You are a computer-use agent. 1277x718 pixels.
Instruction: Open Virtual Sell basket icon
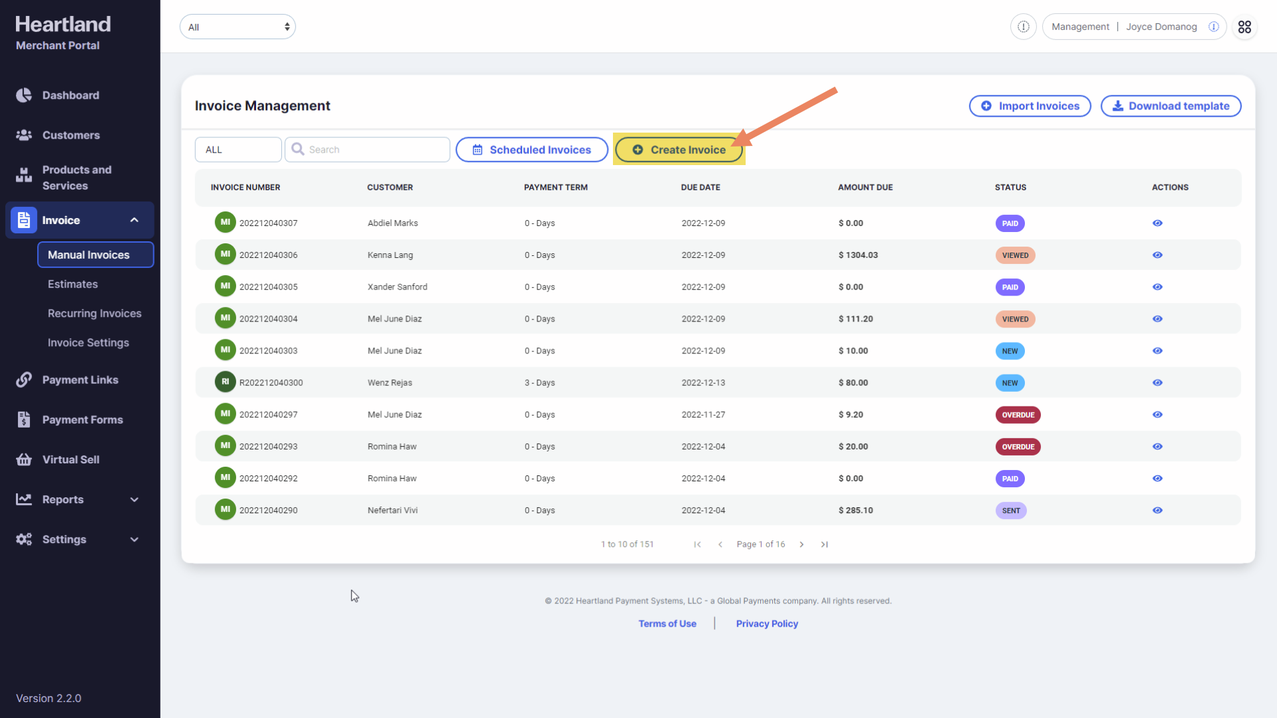(x=24, y=460)
